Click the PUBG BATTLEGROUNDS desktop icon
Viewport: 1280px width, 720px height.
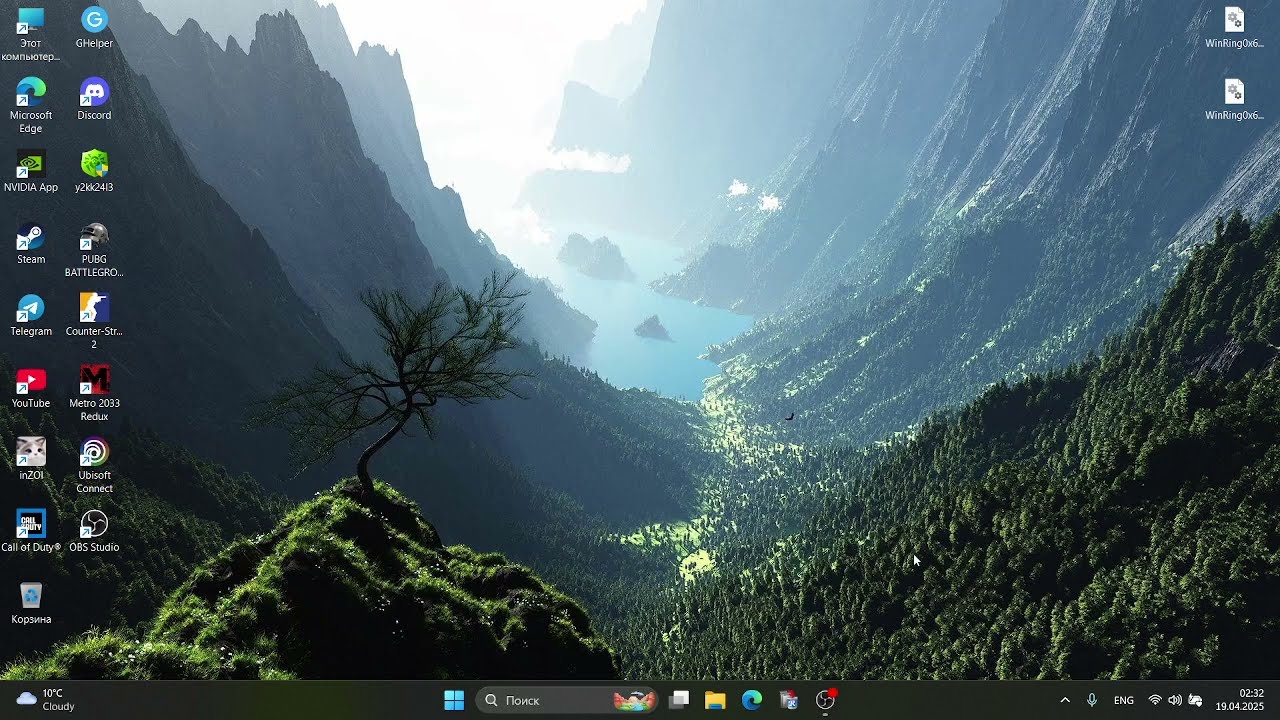click(94, 250)
